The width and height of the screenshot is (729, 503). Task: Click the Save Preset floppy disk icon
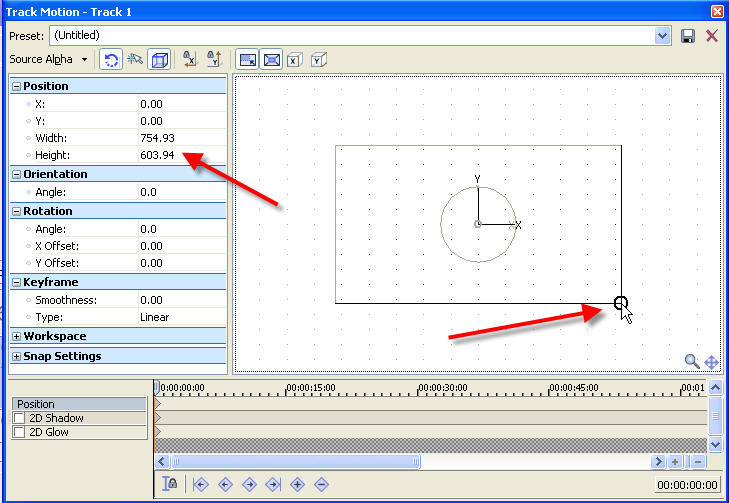(x=688, y=35)
